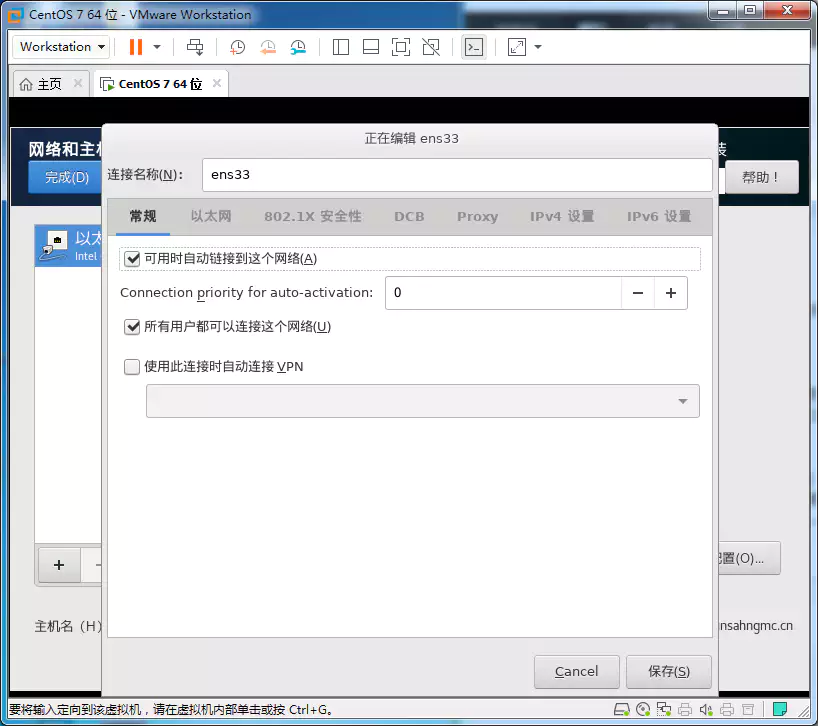This screenshot has width=818, height=726.
Task: Open the VPN selection dropdown
Action: tap(682, 400)
